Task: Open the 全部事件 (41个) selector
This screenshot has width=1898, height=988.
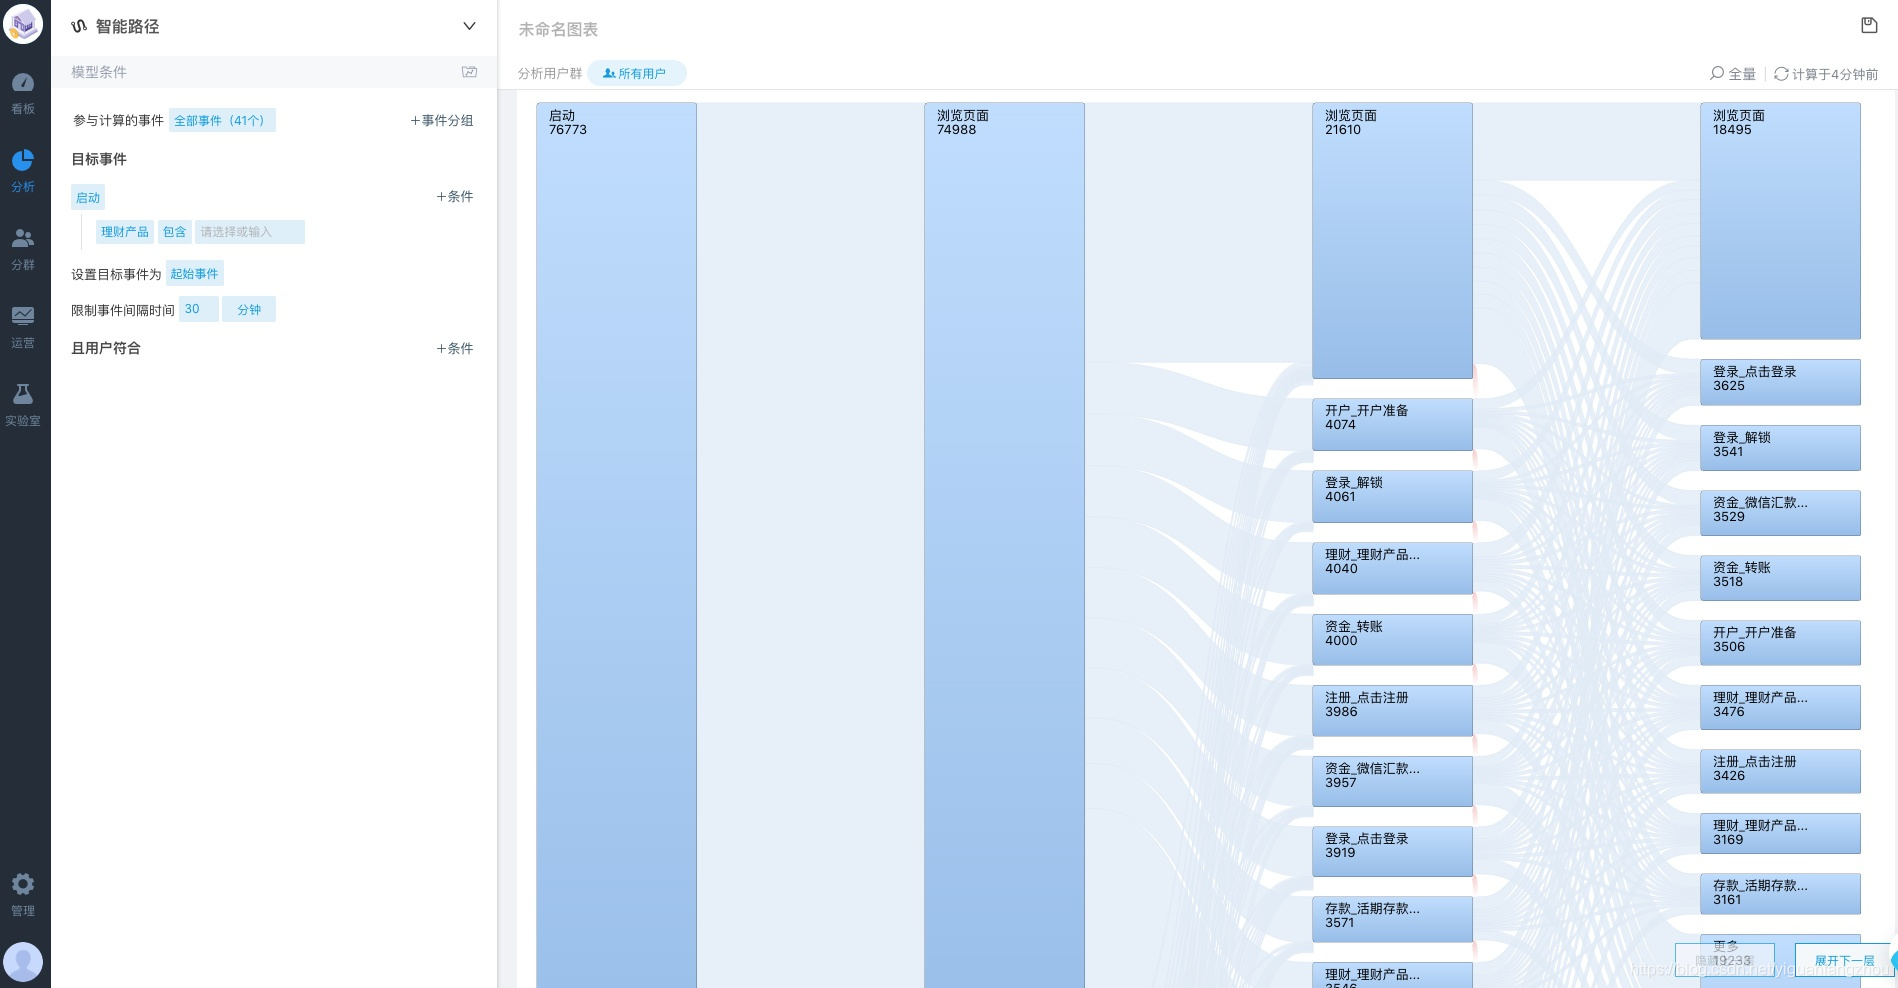Action: [222, 120]
